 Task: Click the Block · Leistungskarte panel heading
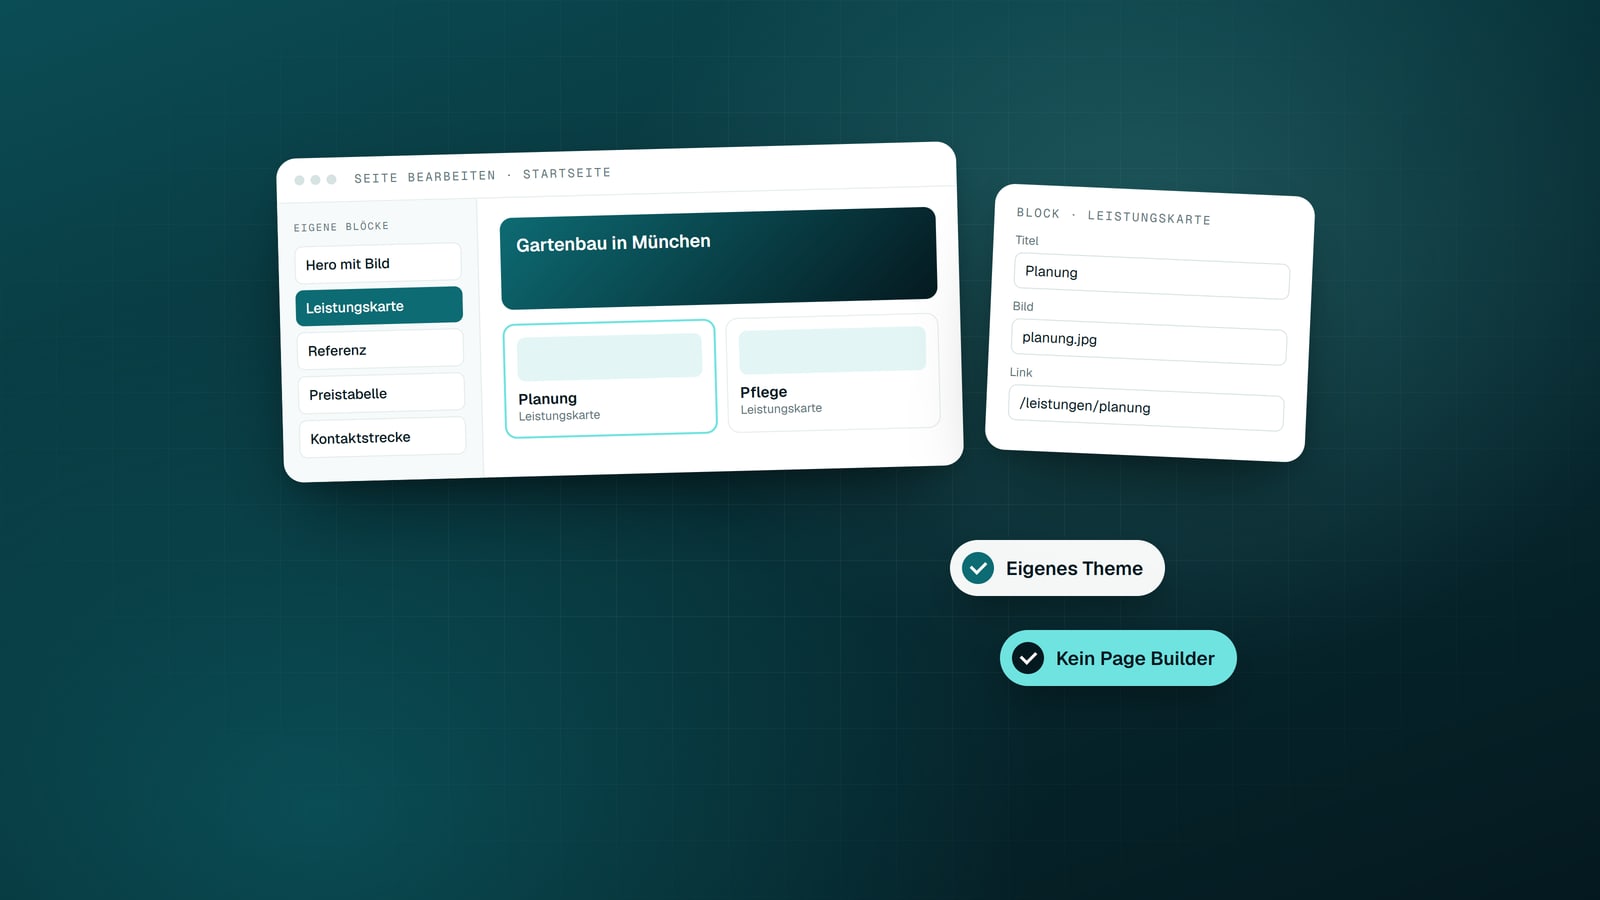(x=1113, y=216)
